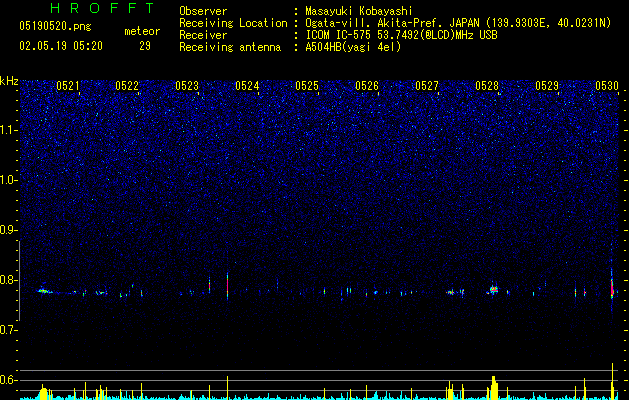Click the Observer label
The height and width of the screenshot is (400, 629).
[203, 11]
